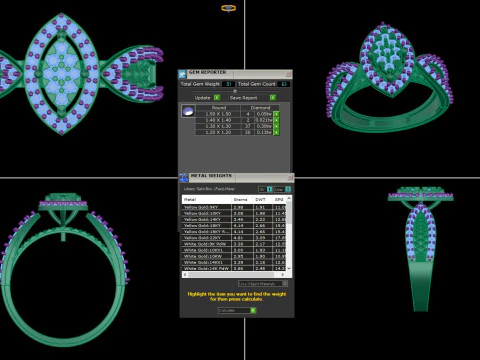Click the ring model in the side view
This screenshot has height=360, width=480.
421,250
